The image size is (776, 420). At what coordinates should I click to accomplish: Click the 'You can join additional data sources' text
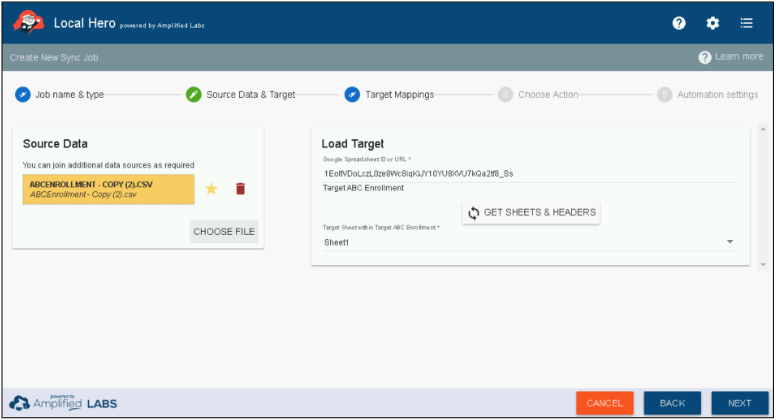pos(108,165)
